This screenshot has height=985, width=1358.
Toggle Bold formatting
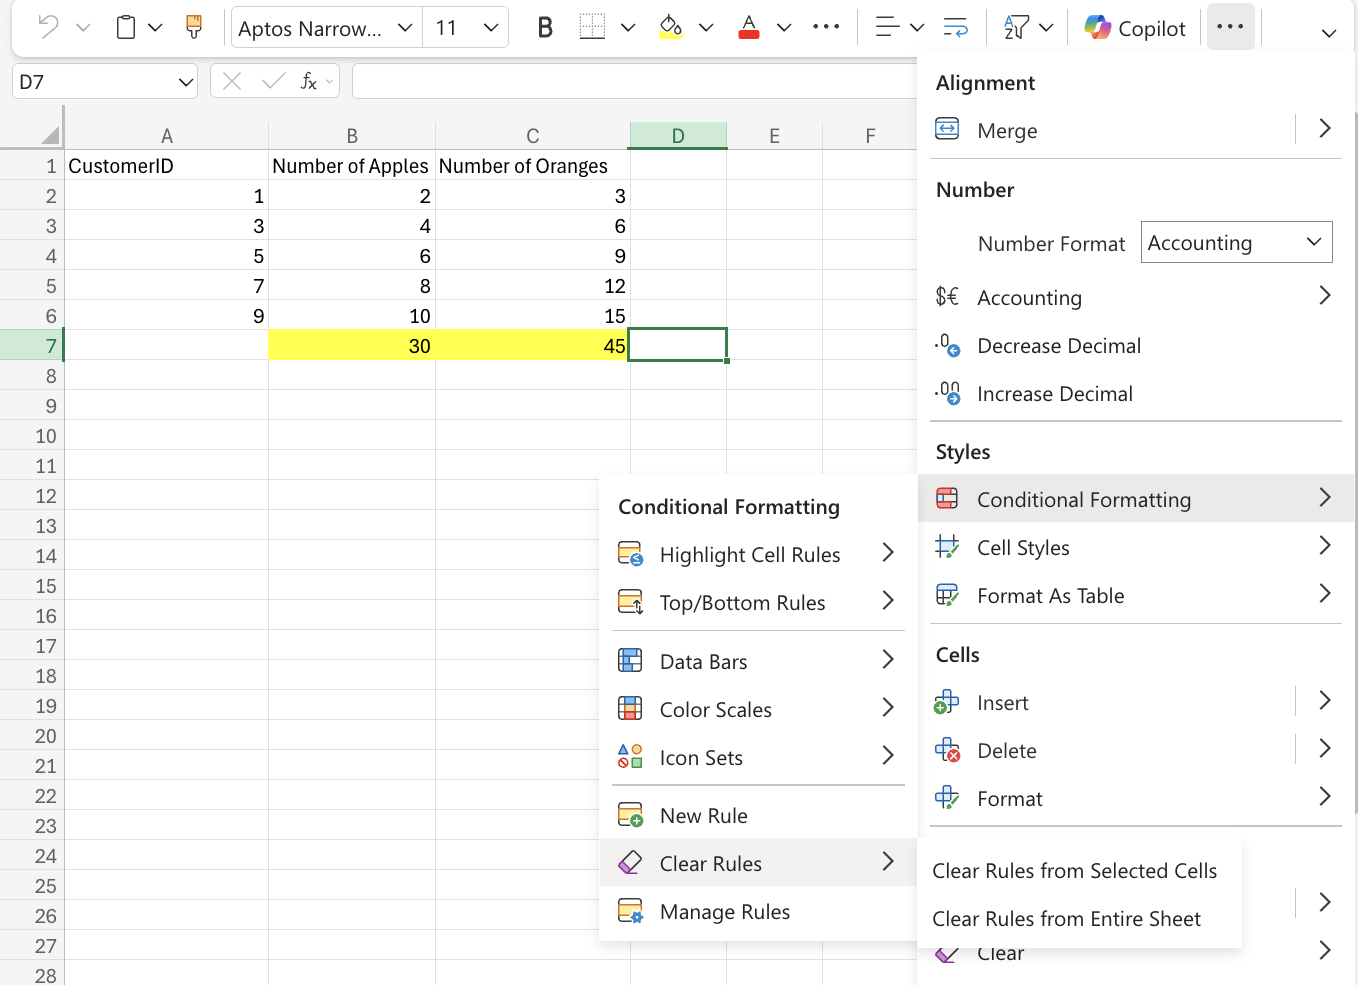coord(544,28)
